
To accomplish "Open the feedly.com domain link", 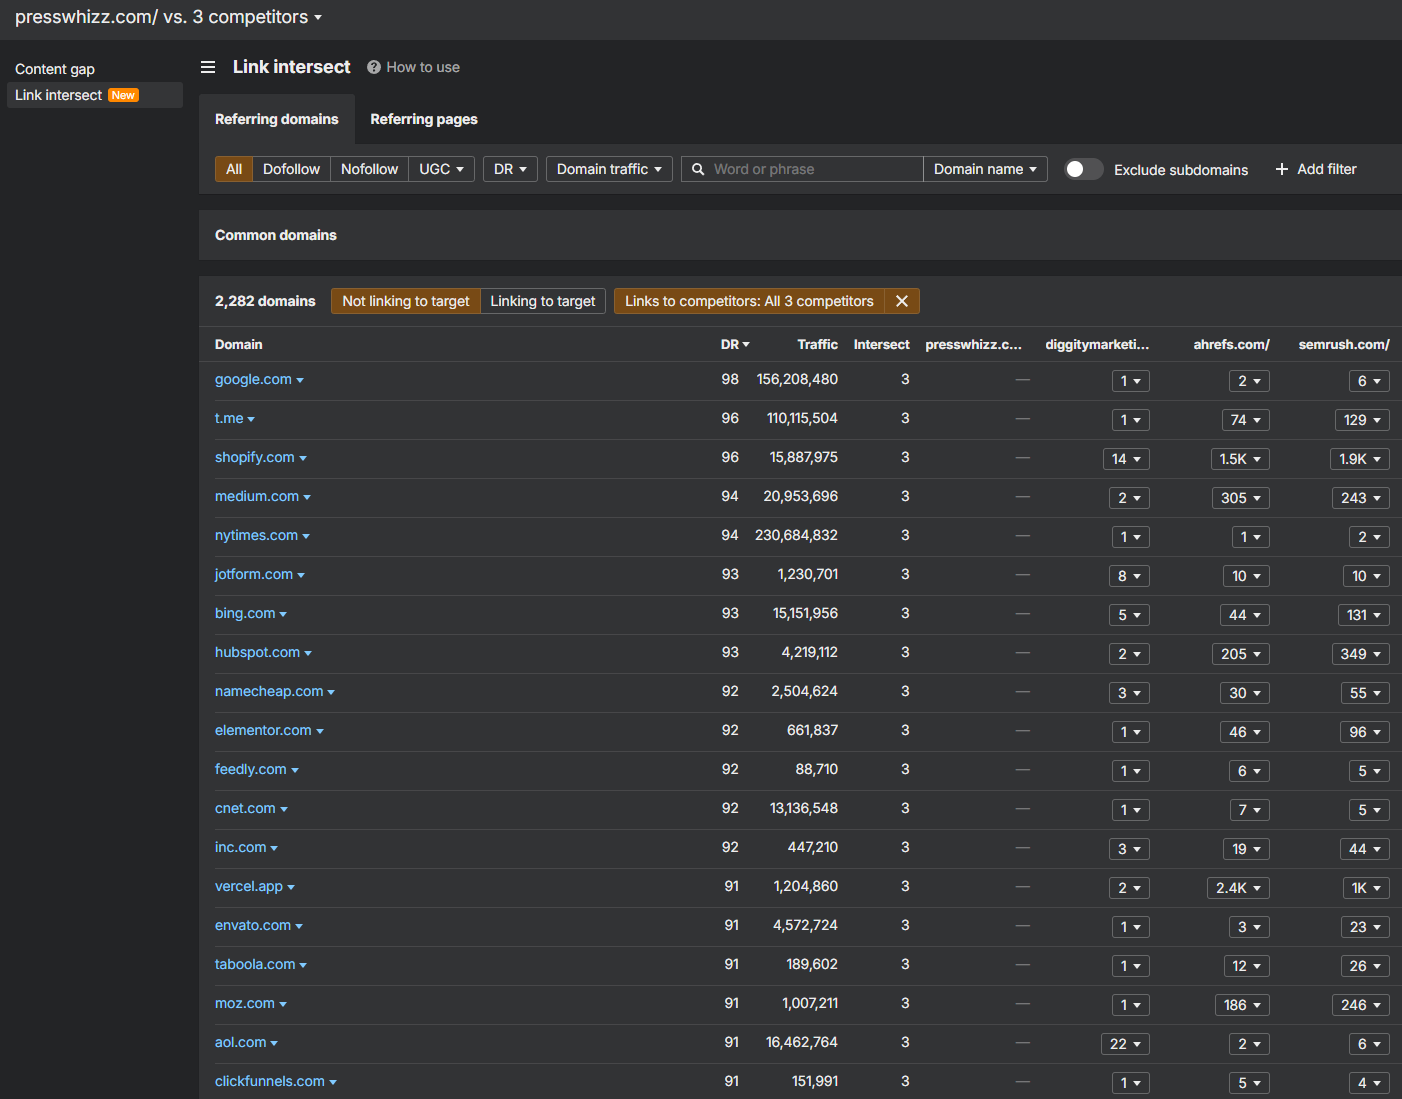I will [x=251, y=769].
